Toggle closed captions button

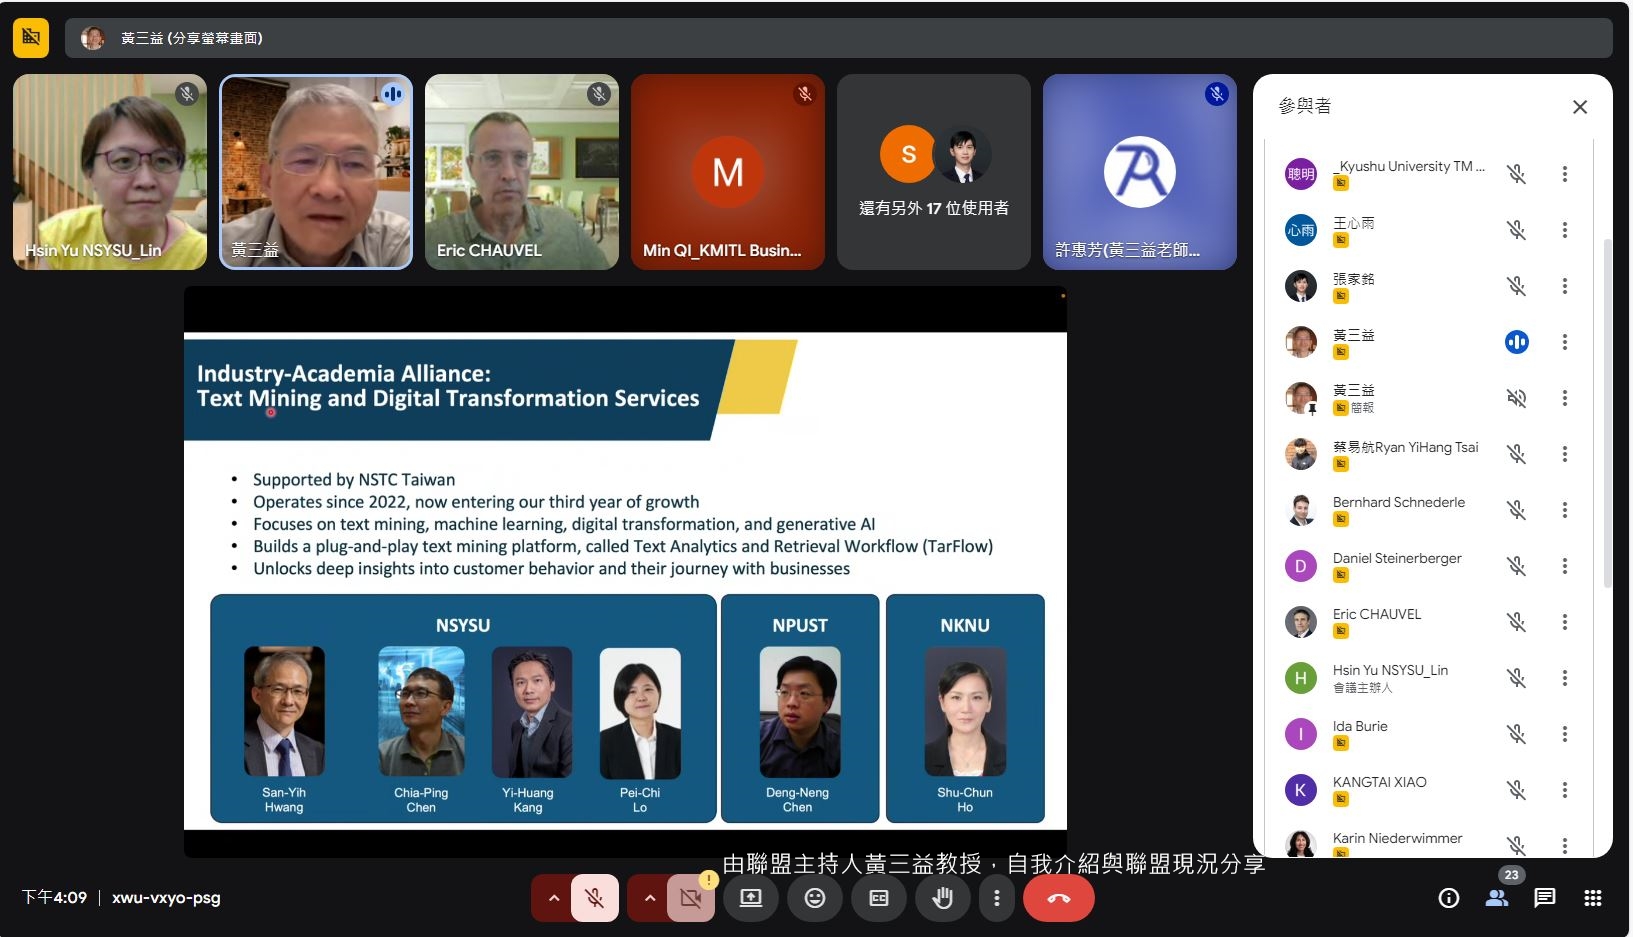879,898
